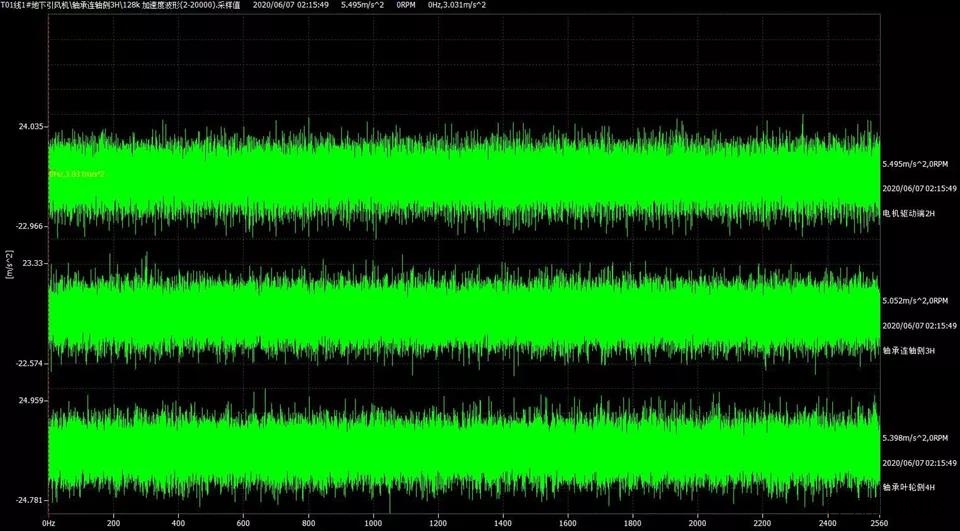Click the 2020/06/07 02:15:49 timestamp in the header
This screenshot has height=531, width=960.
(x=291, y=6)
